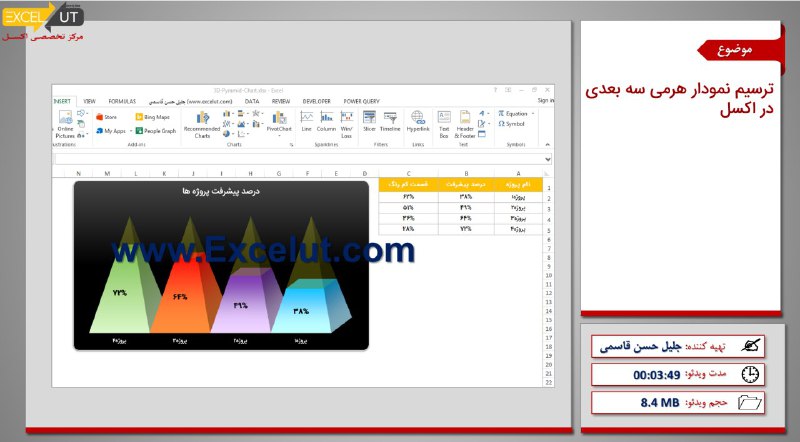
Task: Select column A header
Action: (518, 174)
